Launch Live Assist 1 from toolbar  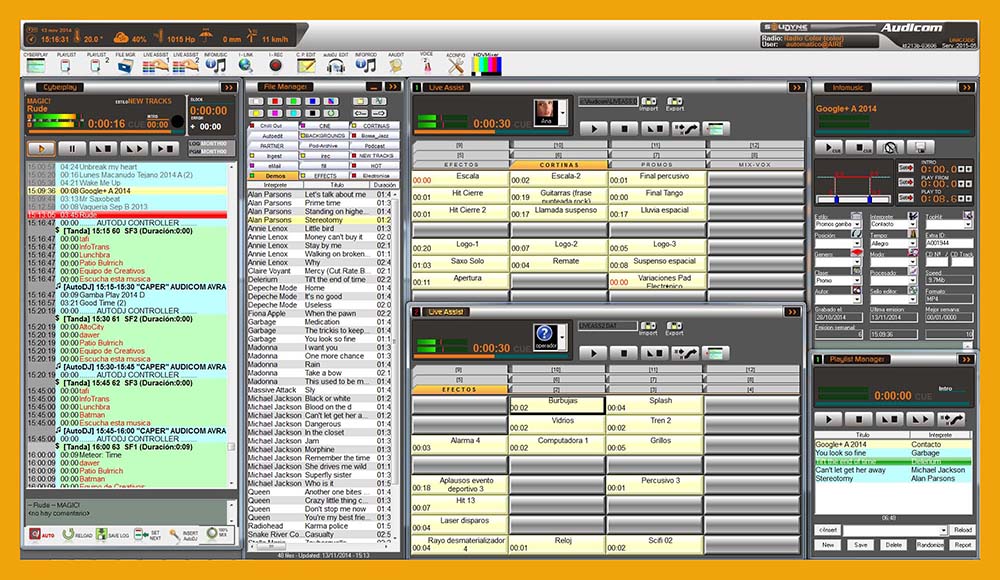[x=155, y=65]
